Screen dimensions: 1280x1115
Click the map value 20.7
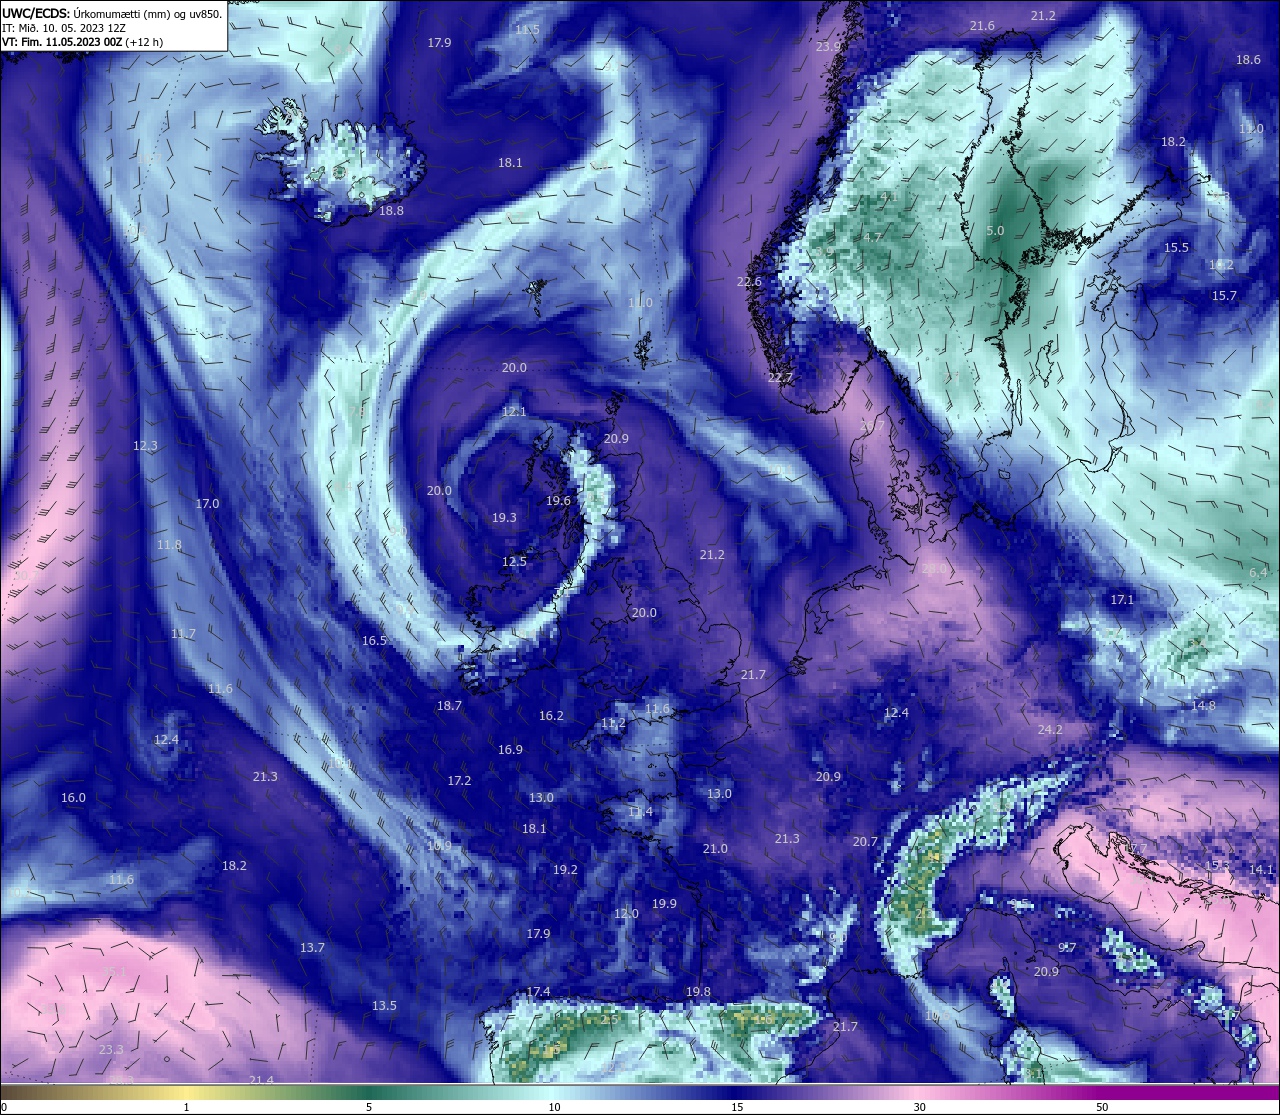[x=865, y=841]
